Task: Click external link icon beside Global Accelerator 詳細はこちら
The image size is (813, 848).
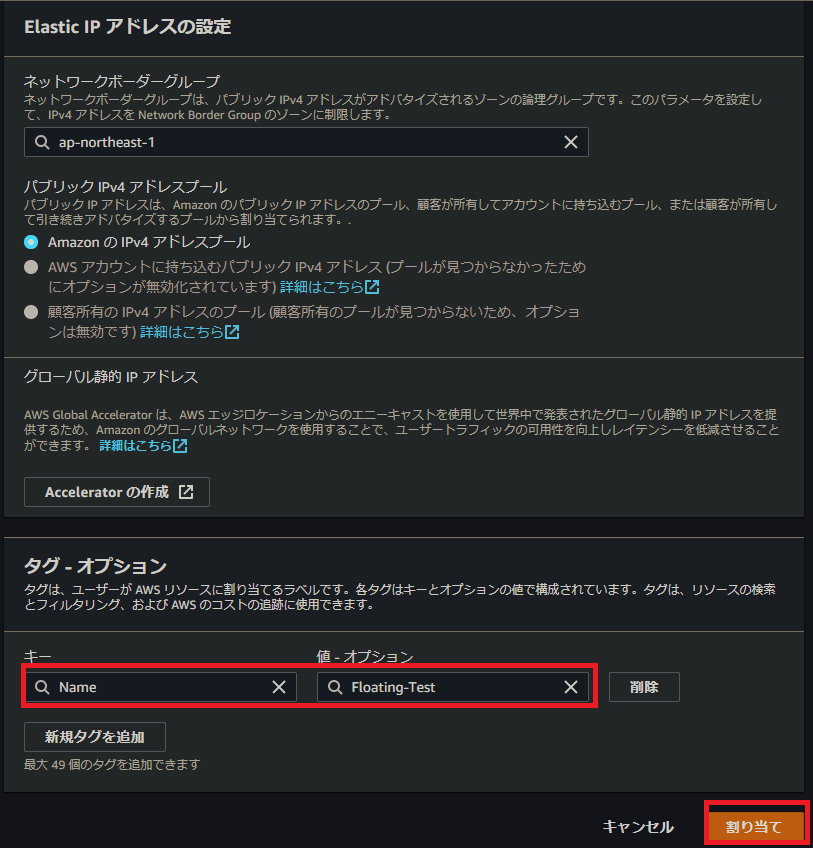Action: pyautogui.click(x=180, y=446)
